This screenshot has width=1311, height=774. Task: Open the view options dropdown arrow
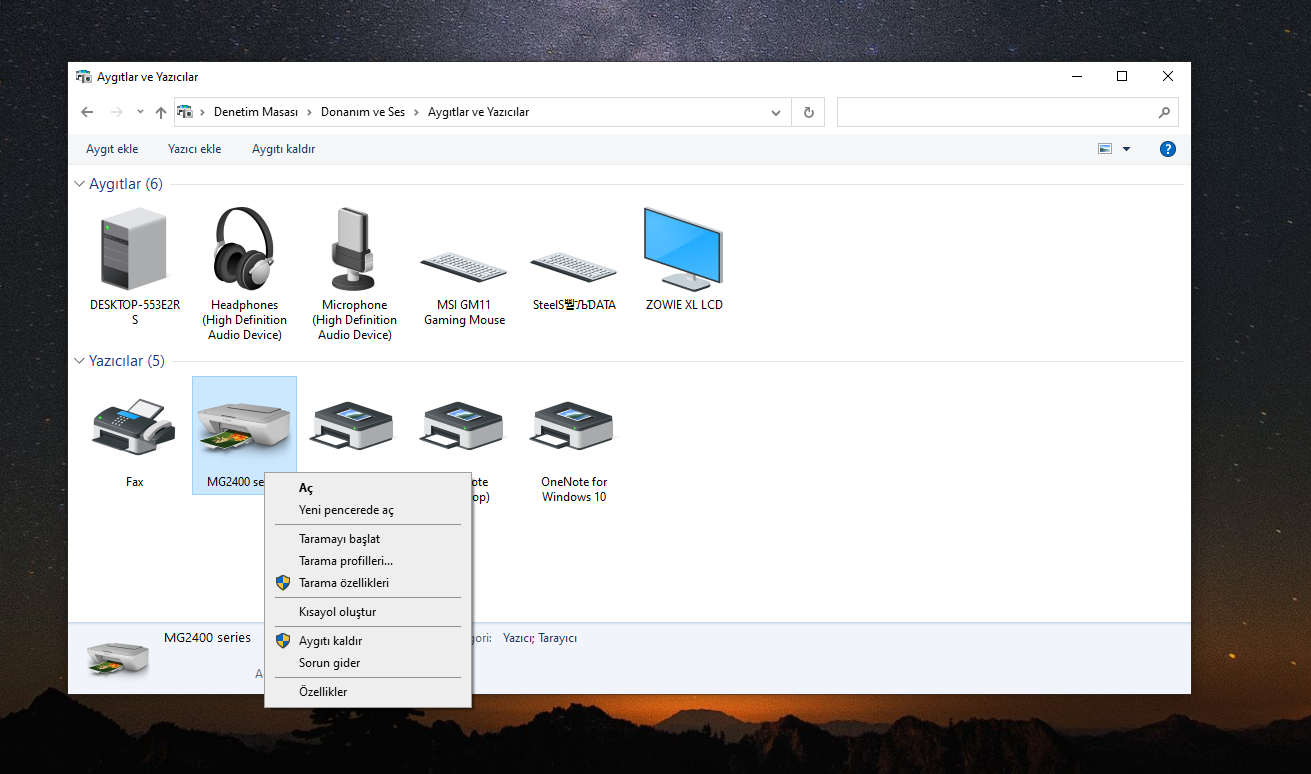[1127, 149]
